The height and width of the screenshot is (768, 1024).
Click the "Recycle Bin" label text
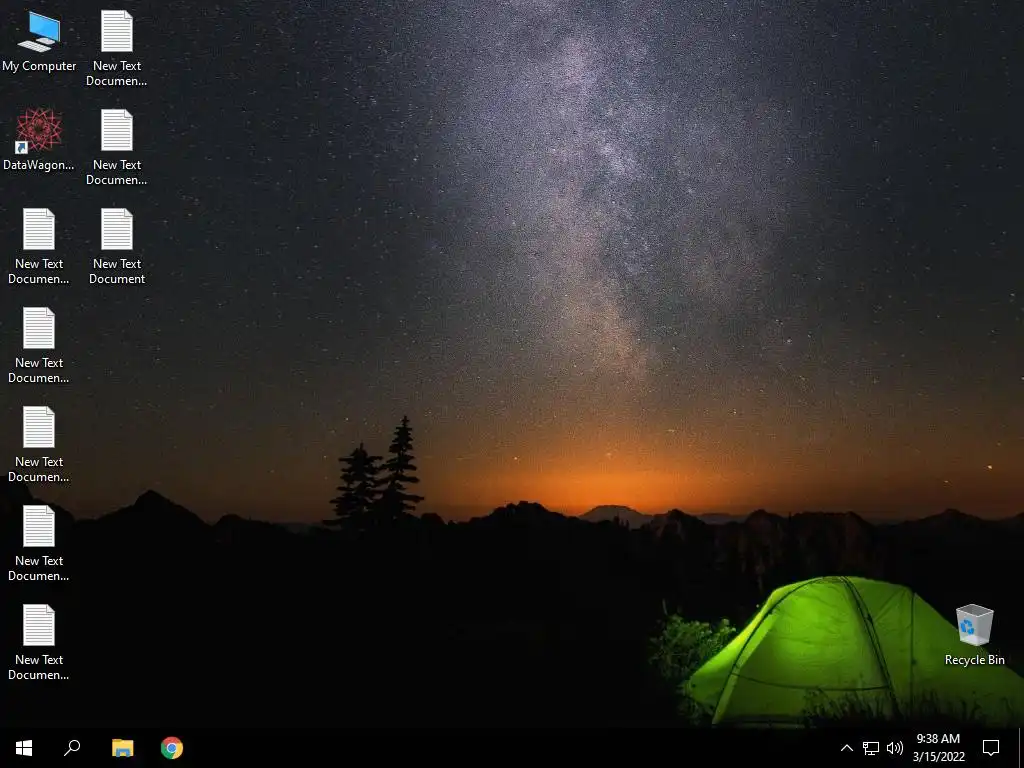coord(974,660)
